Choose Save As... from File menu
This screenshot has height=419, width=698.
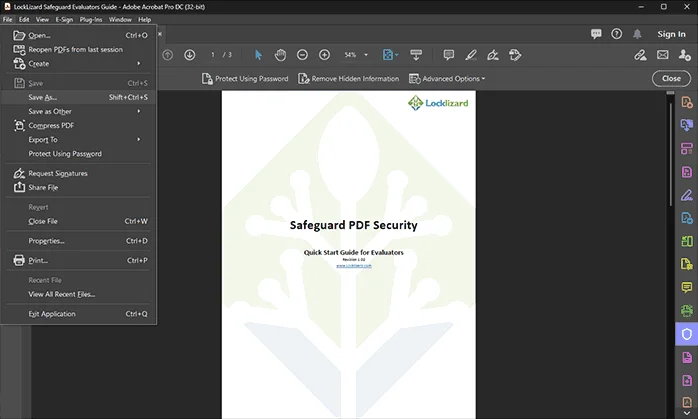[x=43, y=97]
